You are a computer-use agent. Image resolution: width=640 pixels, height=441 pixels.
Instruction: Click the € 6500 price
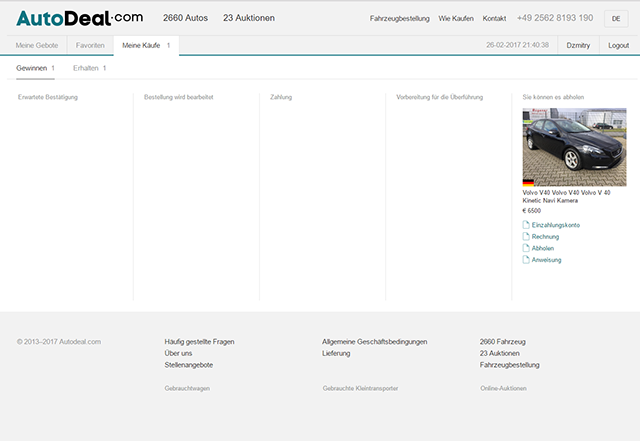[531, 211]
